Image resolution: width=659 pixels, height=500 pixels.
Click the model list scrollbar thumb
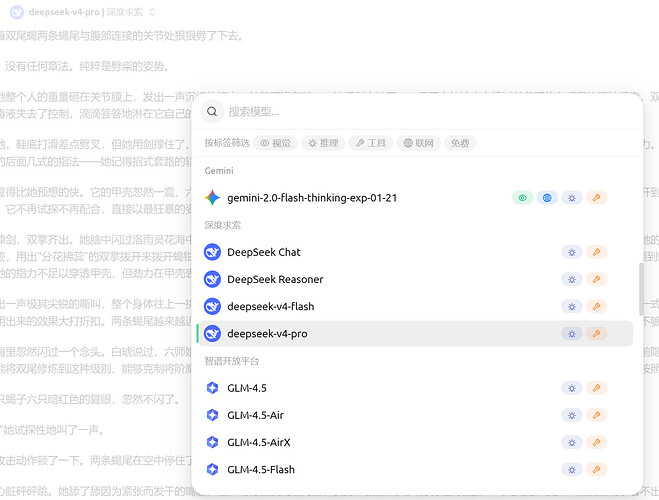pos(641,289)
